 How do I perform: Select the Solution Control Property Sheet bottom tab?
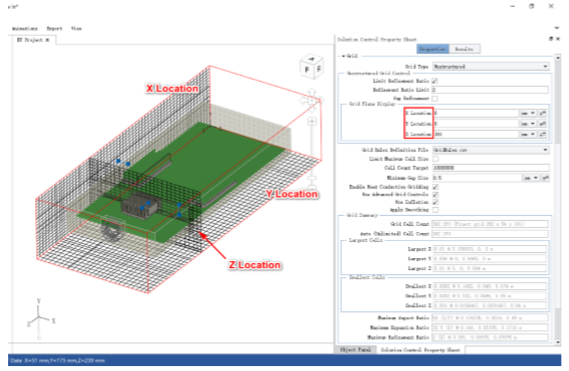pos(420,350)
